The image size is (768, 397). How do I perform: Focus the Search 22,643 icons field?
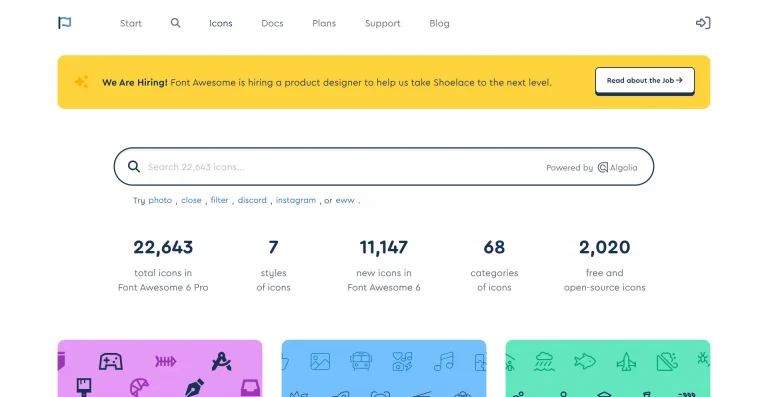pos(384,166)
